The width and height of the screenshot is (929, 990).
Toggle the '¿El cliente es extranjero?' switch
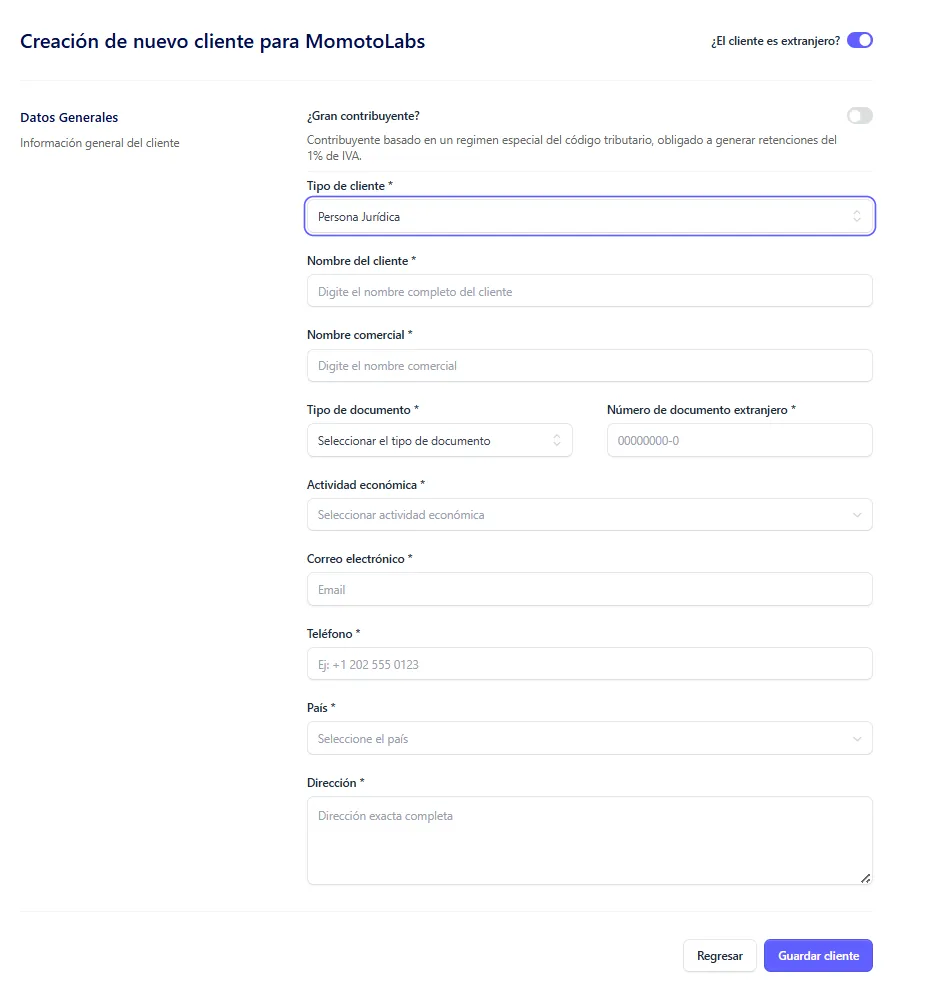[x=859, y=39]
